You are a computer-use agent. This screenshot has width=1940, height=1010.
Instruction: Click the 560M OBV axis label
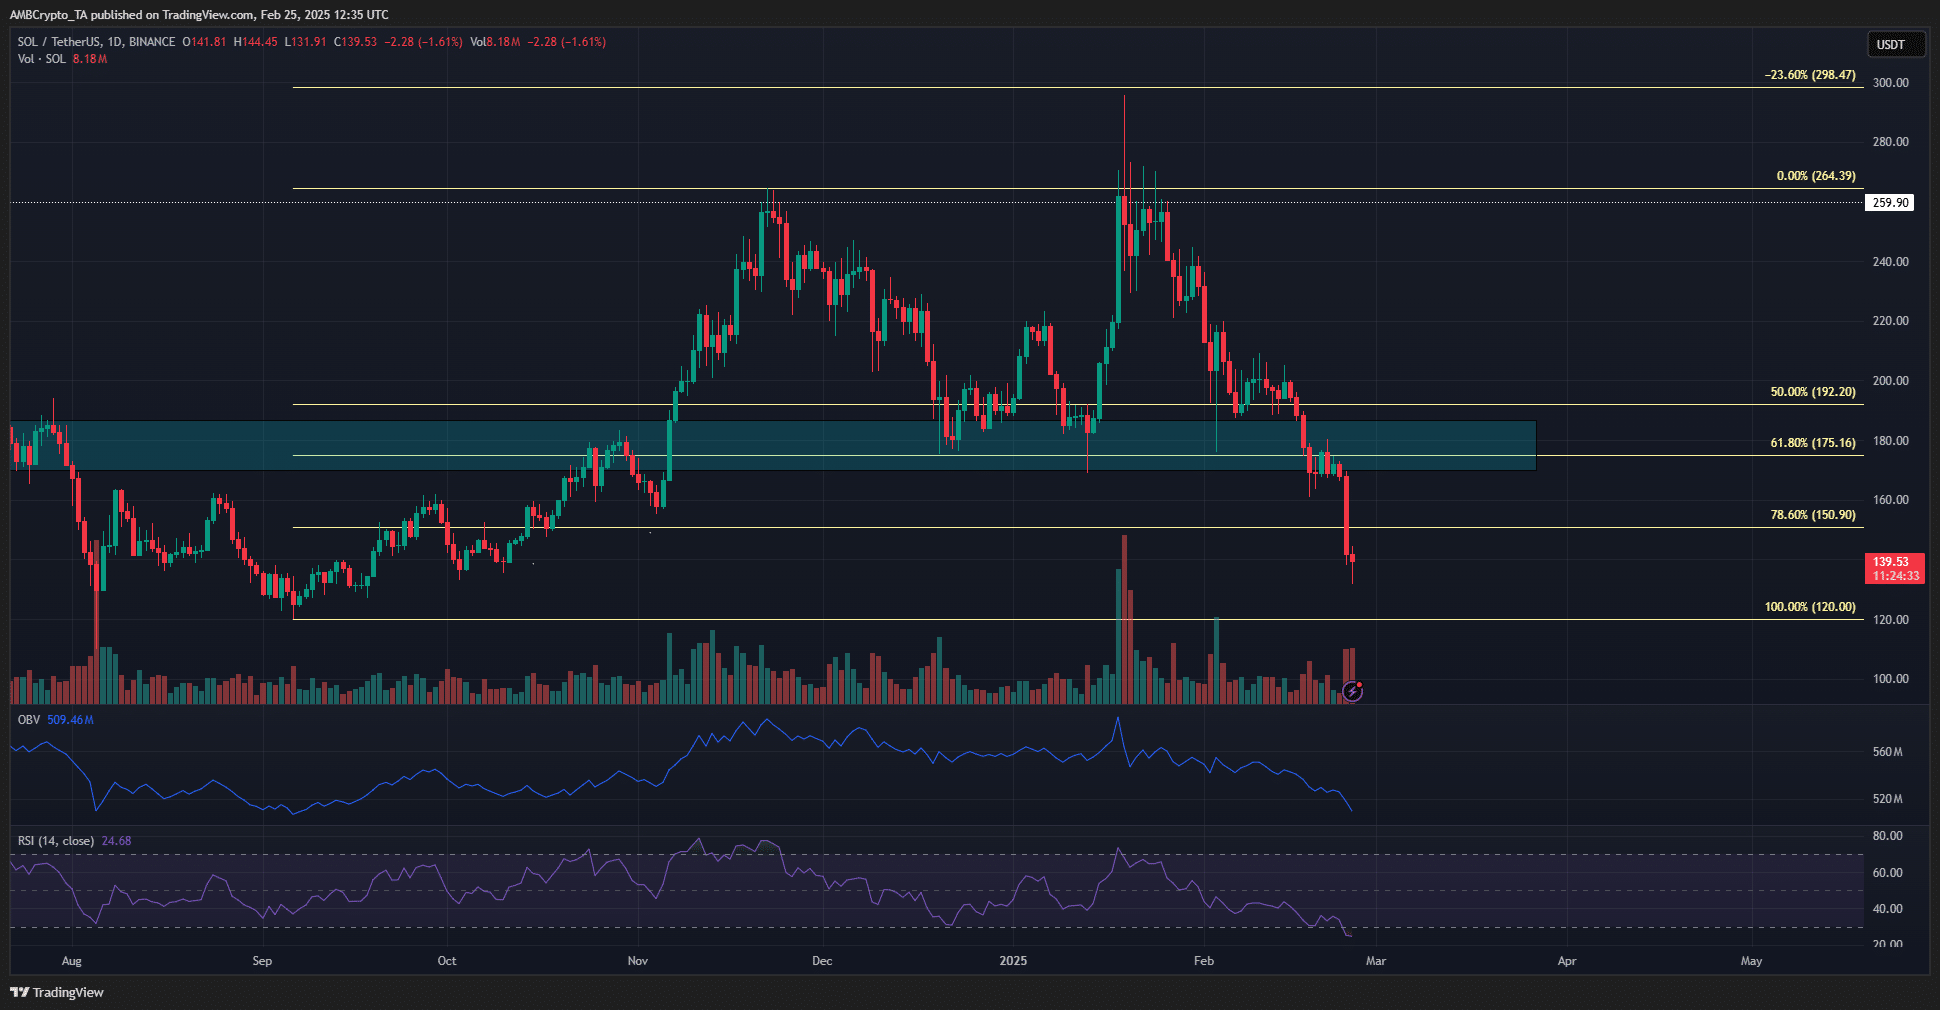(1887, 752)
